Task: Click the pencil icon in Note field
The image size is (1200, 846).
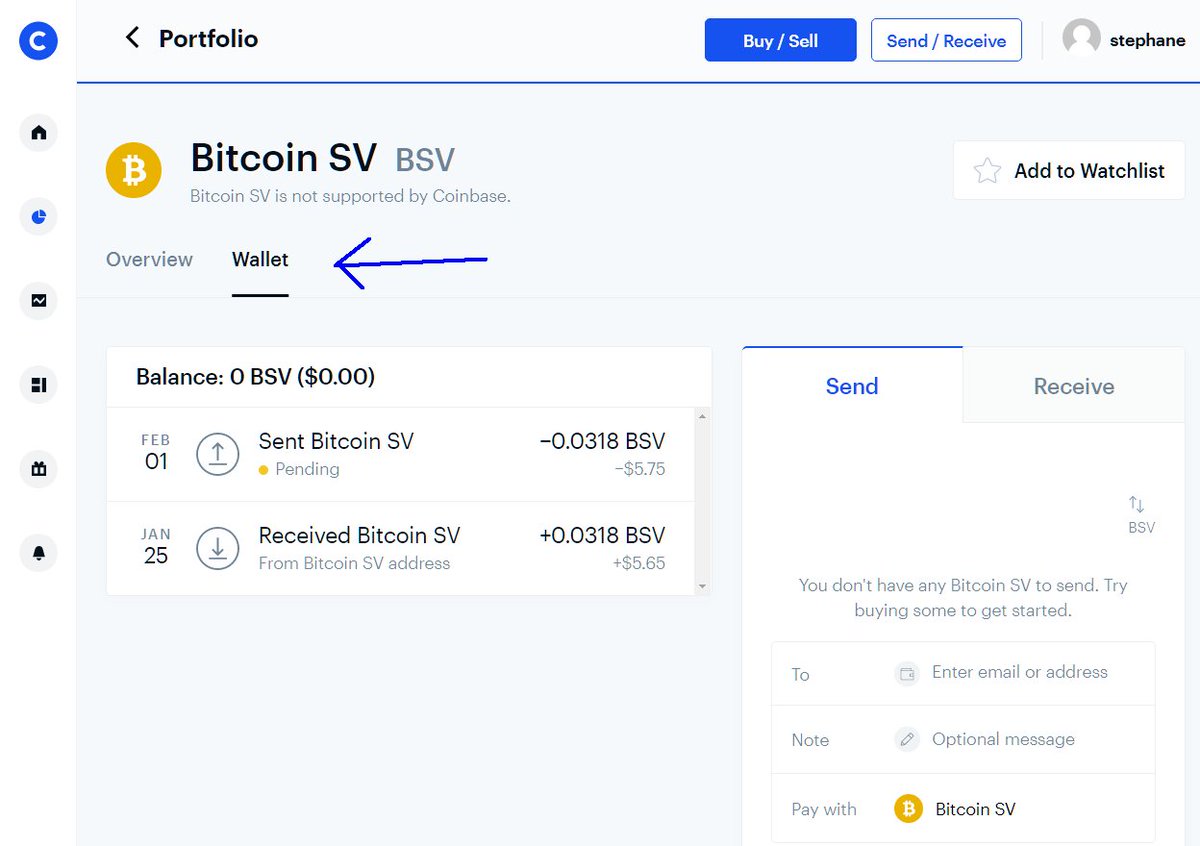Action: 907,740
